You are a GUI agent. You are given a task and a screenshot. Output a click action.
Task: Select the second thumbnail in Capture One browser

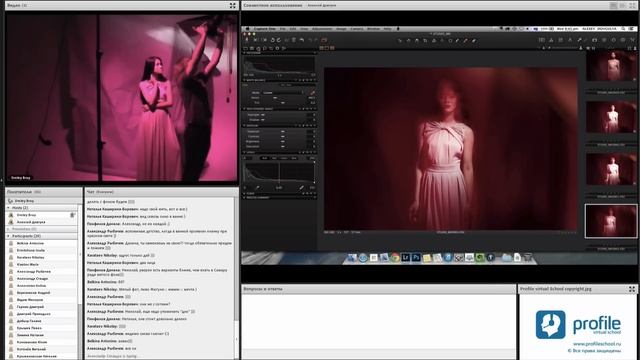pos(611,118)
